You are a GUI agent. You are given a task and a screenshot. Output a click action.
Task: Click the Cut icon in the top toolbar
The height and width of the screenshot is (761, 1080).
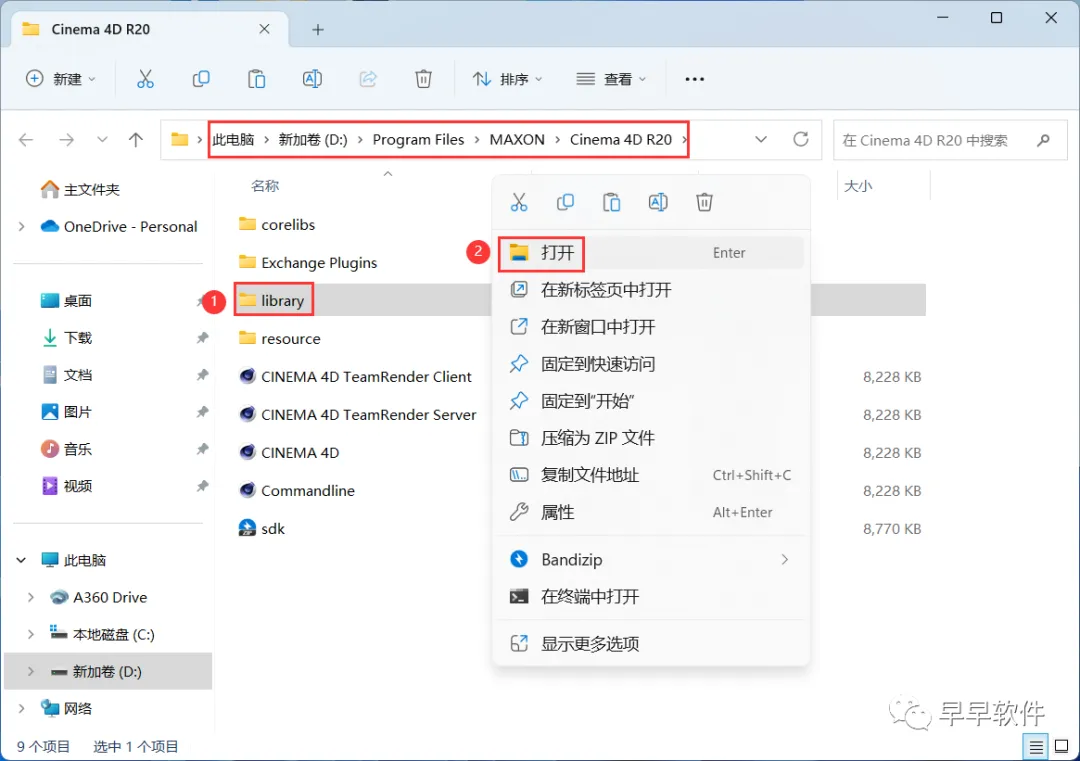tap(145, 79)
